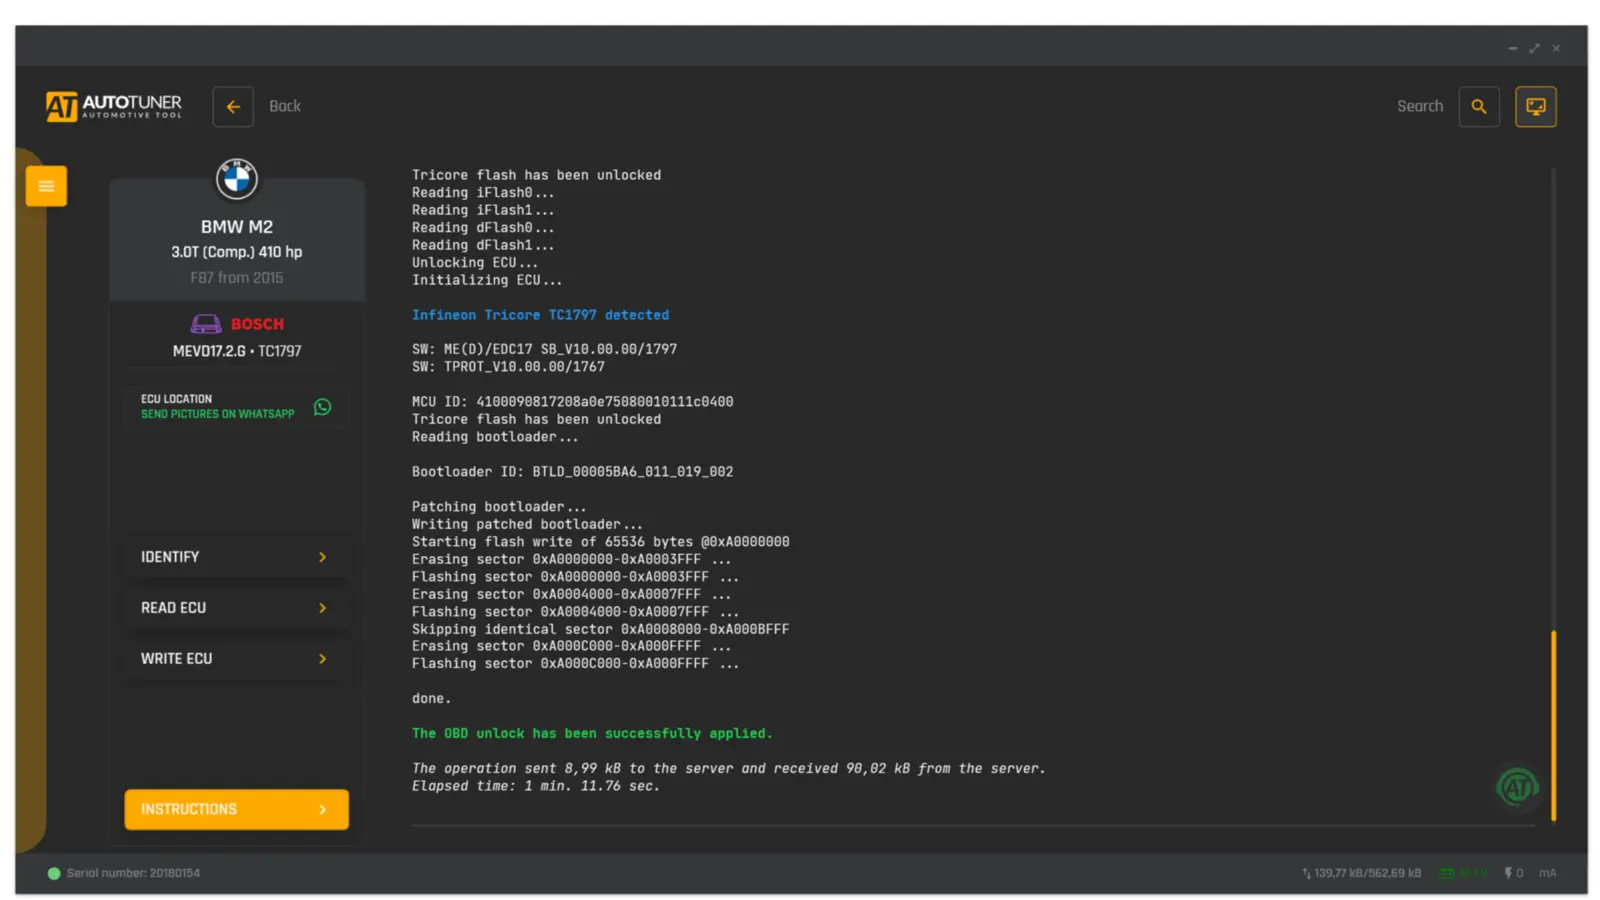Viewport: 1600px width, 900px height.
Task: Minimize the Autotuner window
Action: pos(1513,48)
